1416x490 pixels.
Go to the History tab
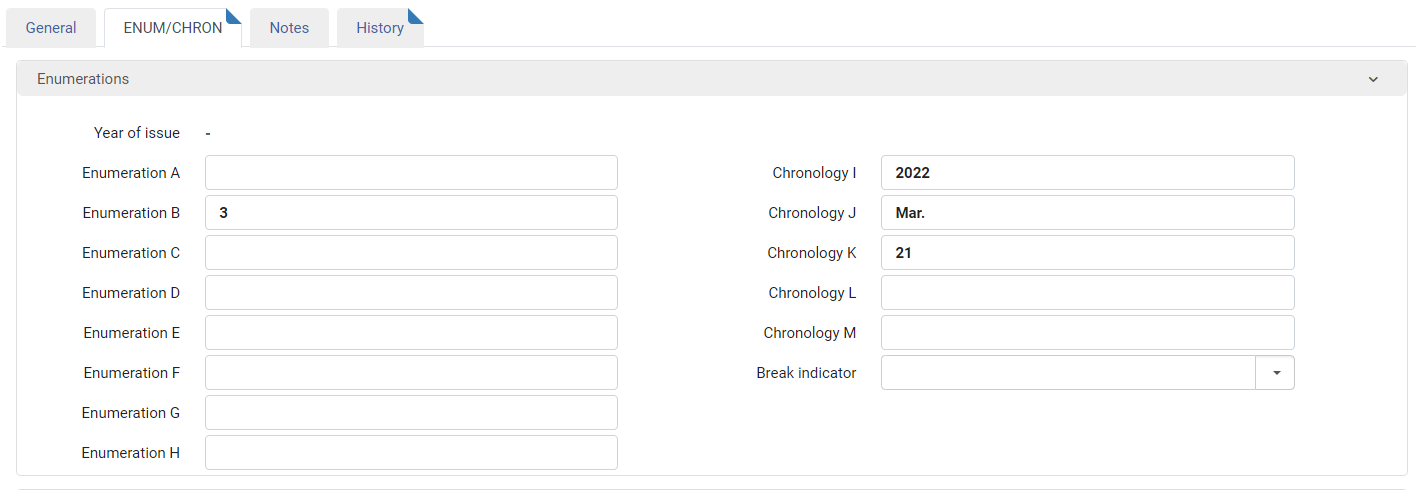tap(380, 28)
